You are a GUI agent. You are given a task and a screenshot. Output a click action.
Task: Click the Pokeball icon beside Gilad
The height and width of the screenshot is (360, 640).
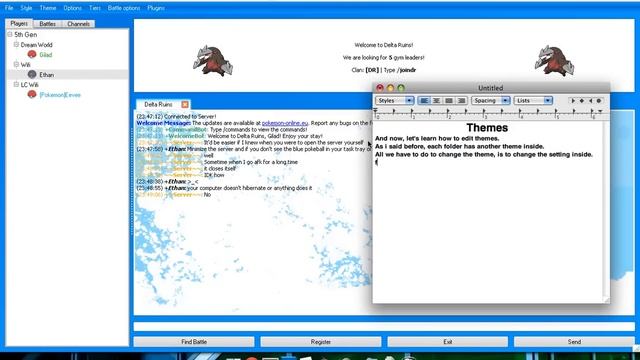pos(32,54)
